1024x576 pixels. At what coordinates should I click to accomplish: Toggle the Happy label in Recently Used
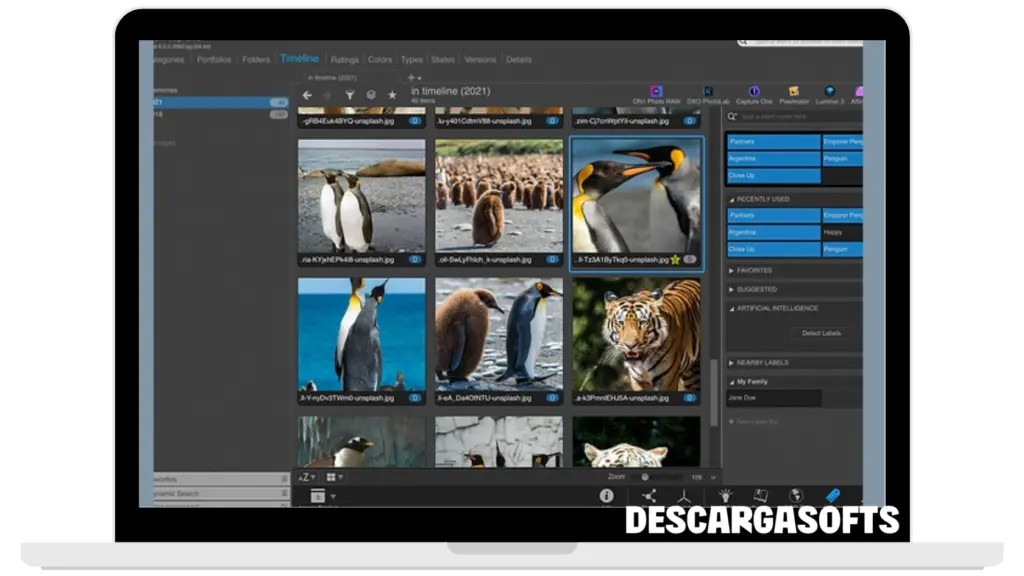(841, 232)
